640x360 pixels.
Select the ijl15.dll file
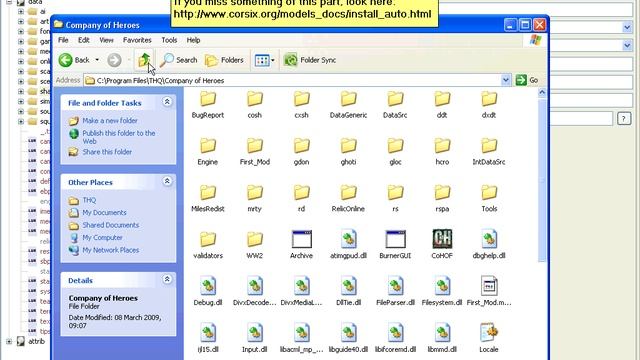(x=208, y=339)
